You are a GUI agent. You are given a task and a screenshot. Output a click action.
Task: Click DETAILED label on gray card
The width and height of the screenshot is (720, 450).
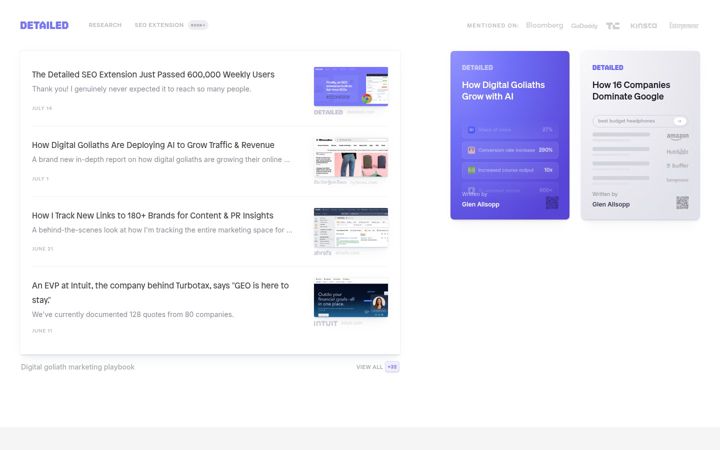click(x=608, y=68)
